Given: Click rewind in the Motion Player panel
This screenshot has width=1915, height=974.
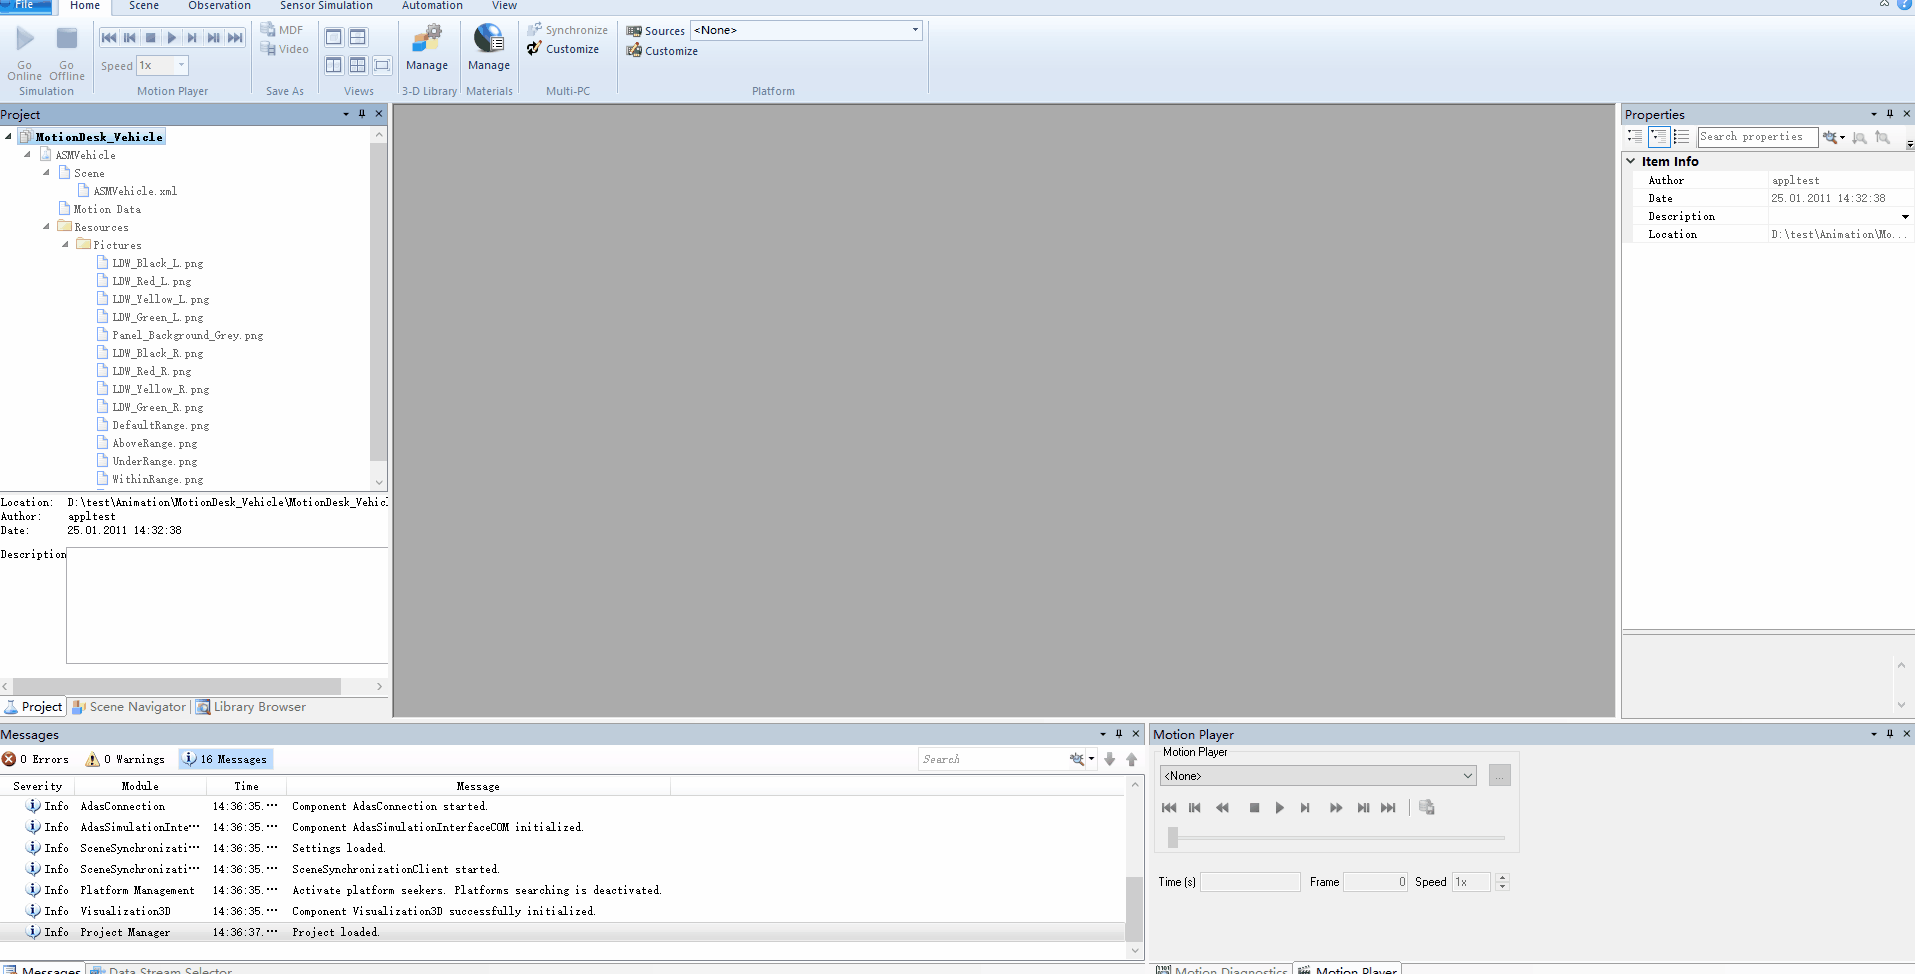Looking at the screenshot, I should 1222,808.
